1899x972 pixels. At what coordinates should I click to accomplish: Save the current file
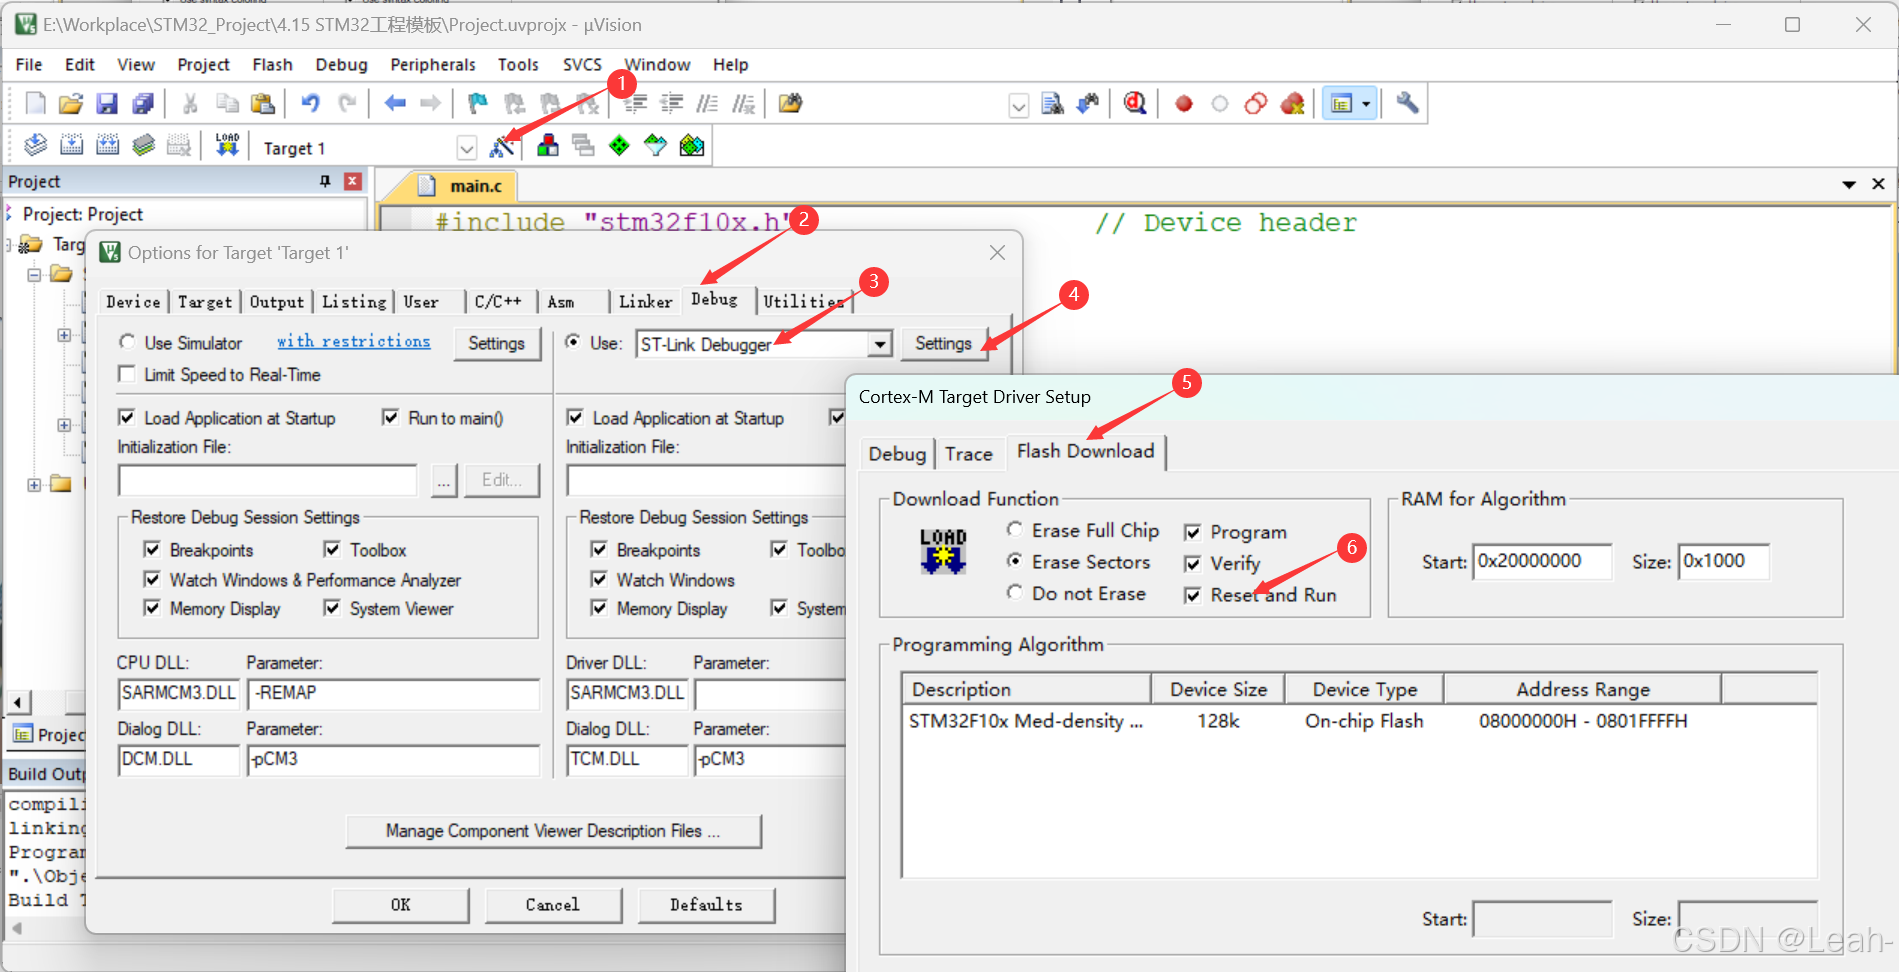tap(107, 103)
